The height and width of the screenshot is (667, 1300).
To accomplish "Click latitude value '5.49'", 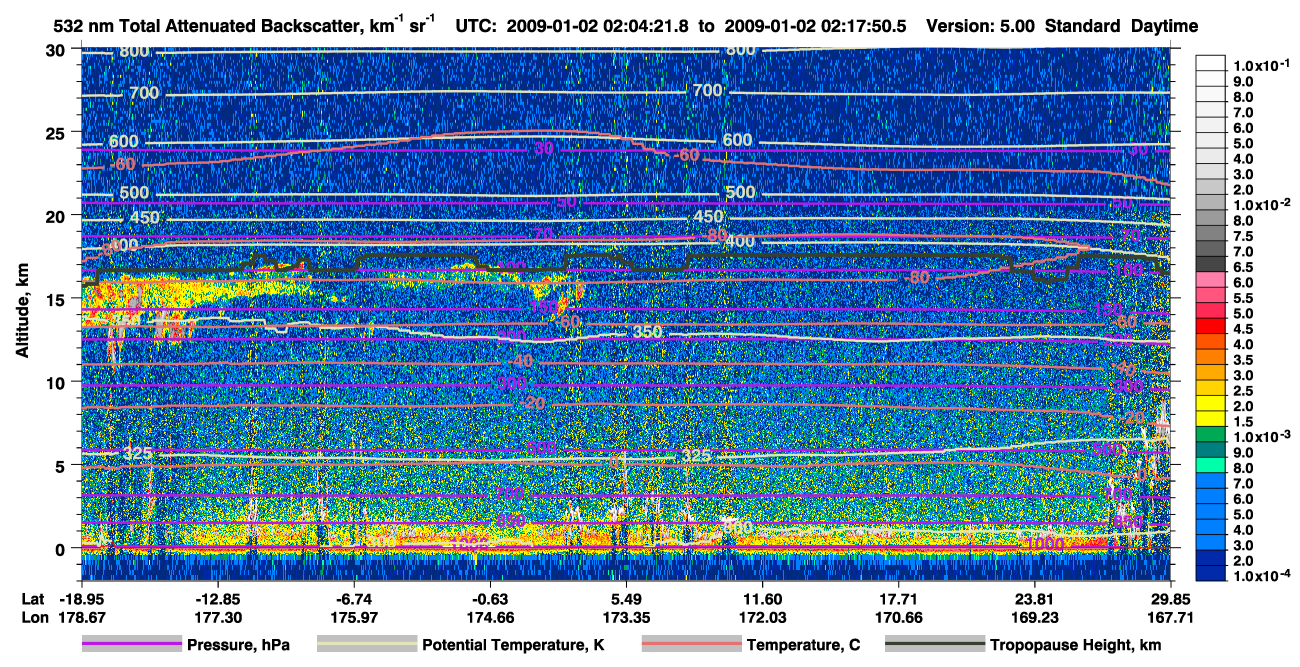I will (626, 598).
